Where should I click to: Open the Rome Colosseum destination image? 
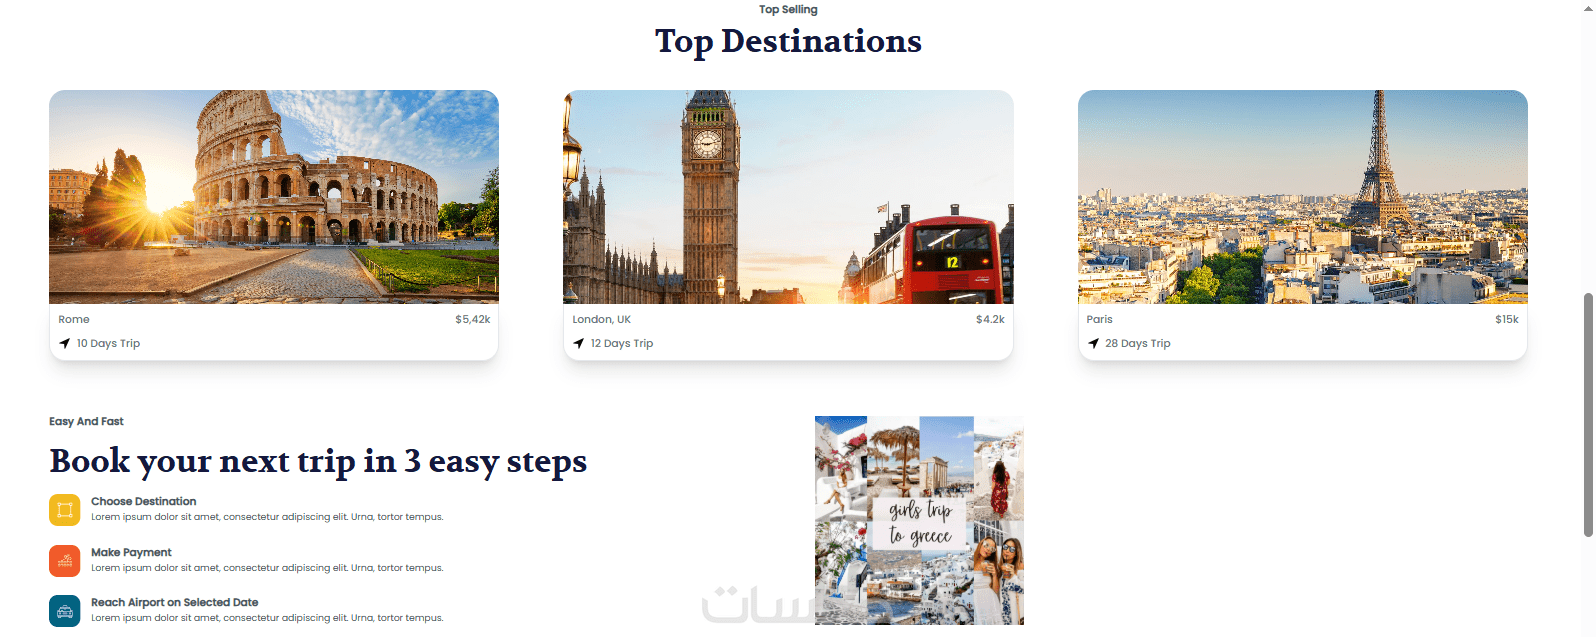pos(274,197)
